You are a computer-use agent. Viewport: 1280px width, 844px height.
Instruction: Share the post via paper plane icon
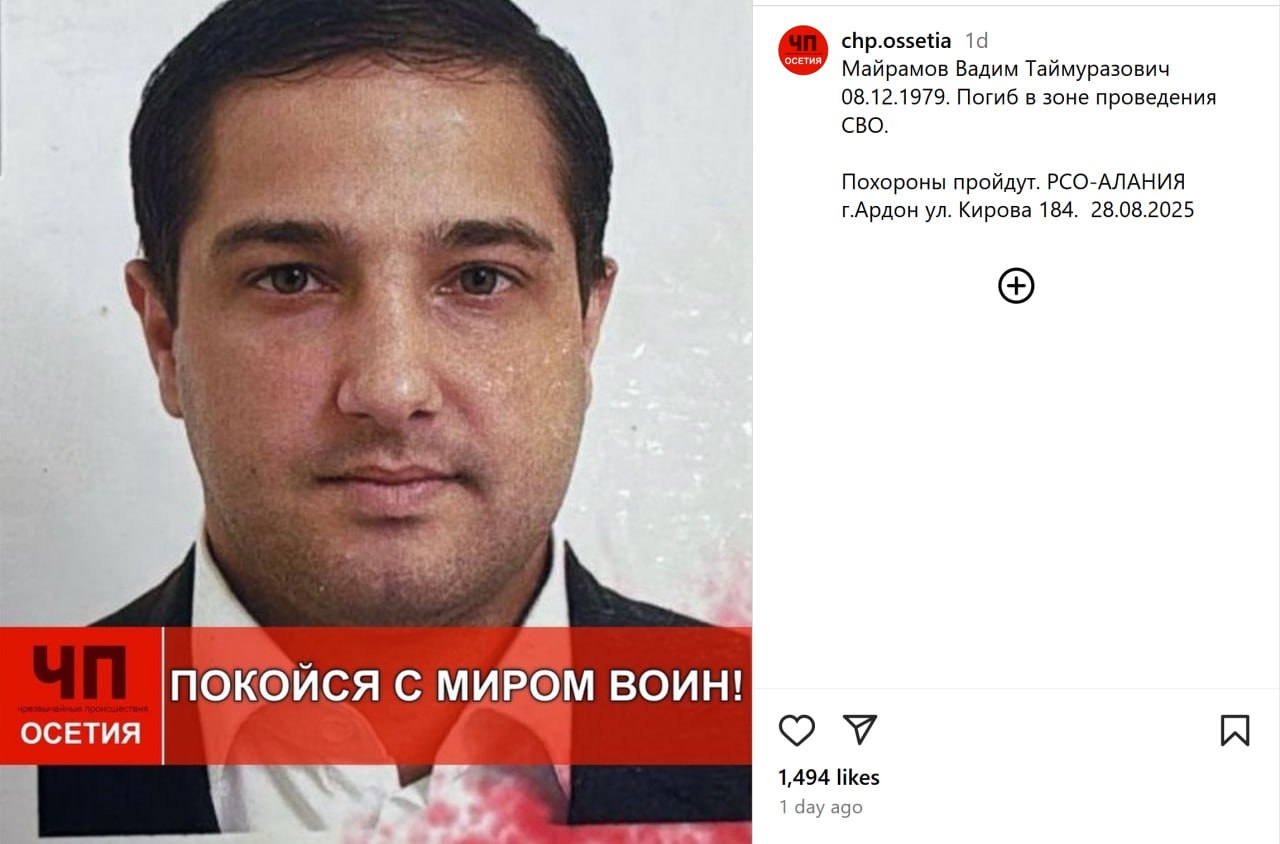tap(860, 730)
